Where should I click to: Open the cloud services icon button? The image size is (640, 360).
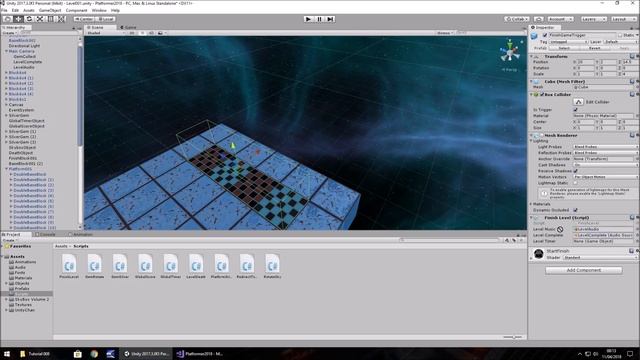(x=539, y=19)
